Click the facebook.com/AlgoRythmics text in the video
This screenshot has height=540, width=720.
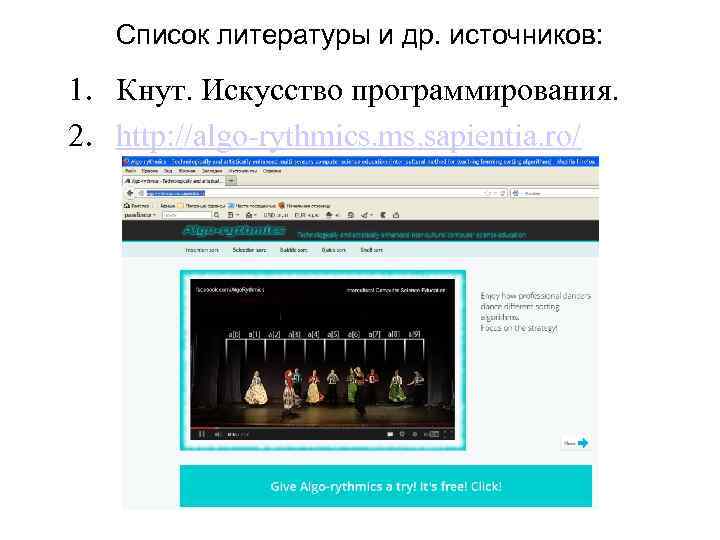coord(230,290)
